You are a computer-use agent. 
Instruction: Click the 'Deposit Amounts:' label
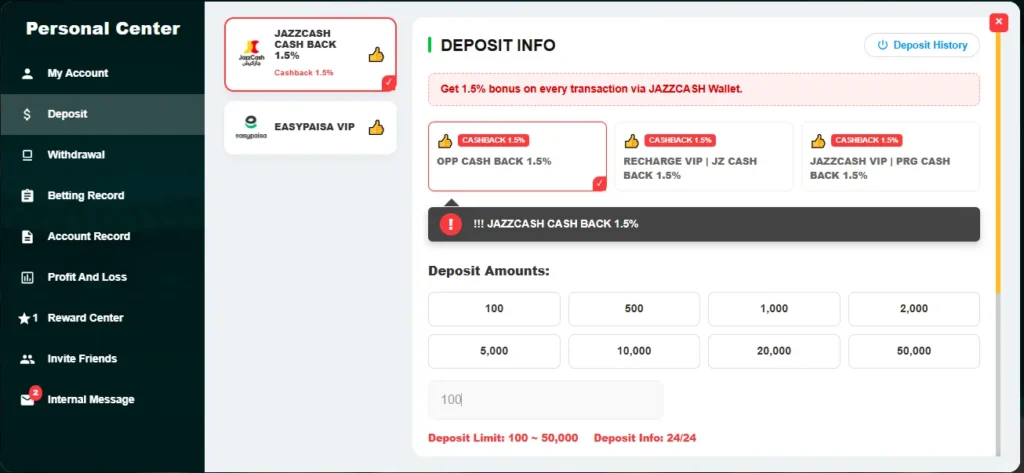click(x=488, y=271)
